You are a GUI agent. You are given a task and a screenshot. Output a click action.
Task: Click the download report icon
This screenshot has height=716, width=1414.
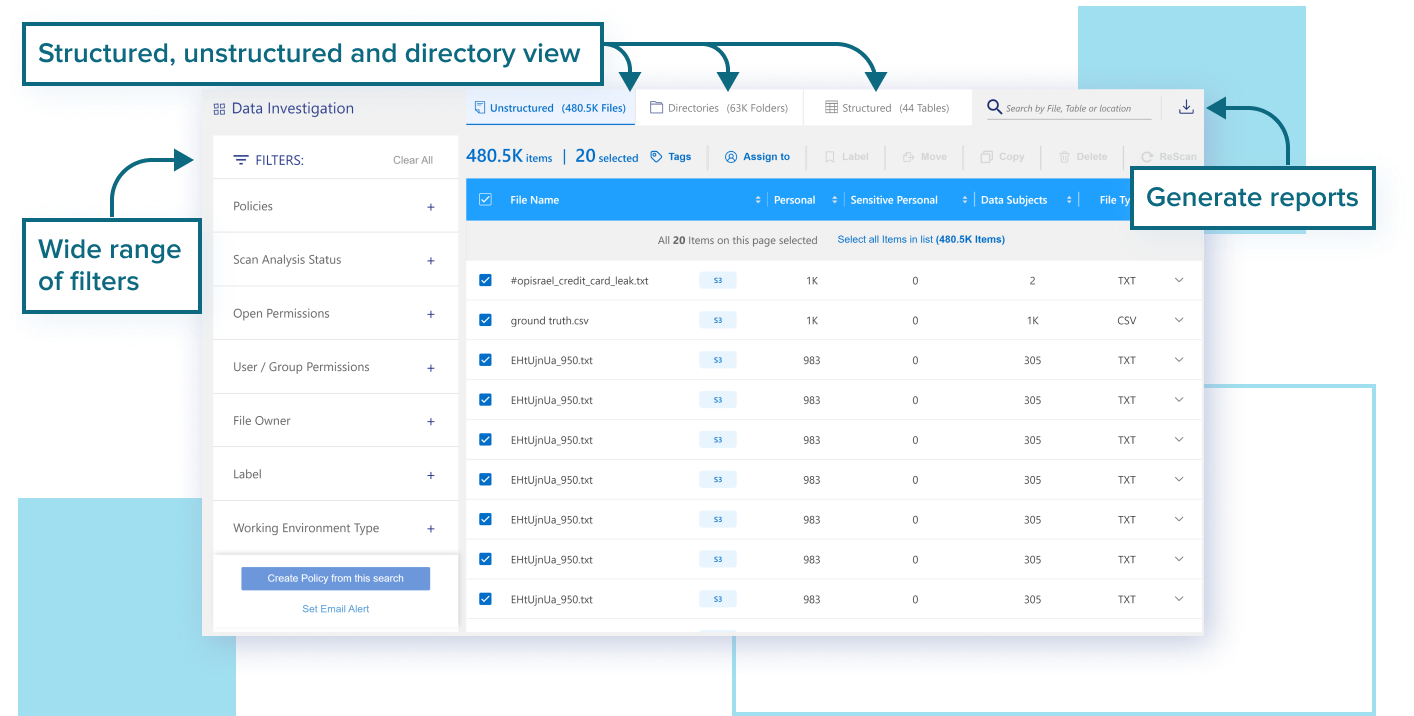tap(1186, 107)
